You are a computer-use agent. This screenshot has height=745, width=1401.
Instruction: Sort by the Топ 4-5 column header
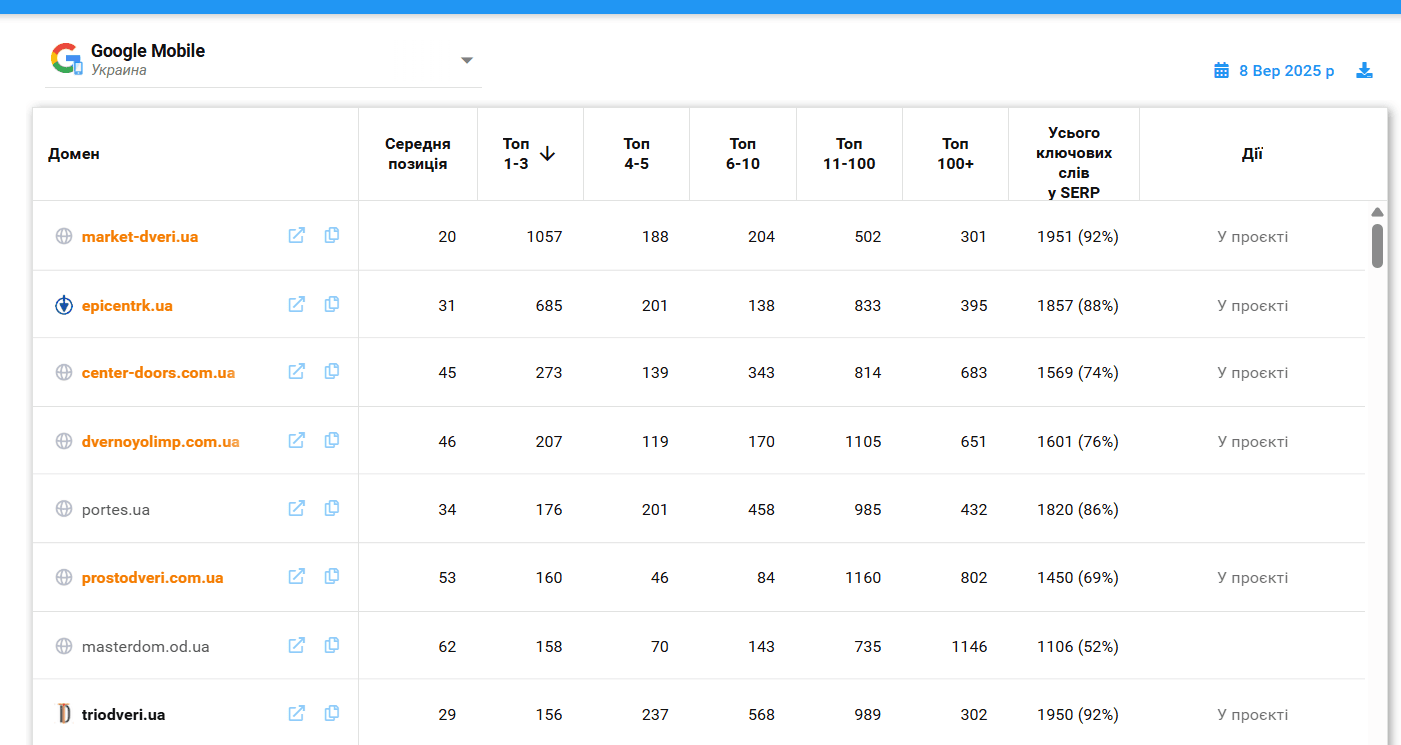click(636, 154)
